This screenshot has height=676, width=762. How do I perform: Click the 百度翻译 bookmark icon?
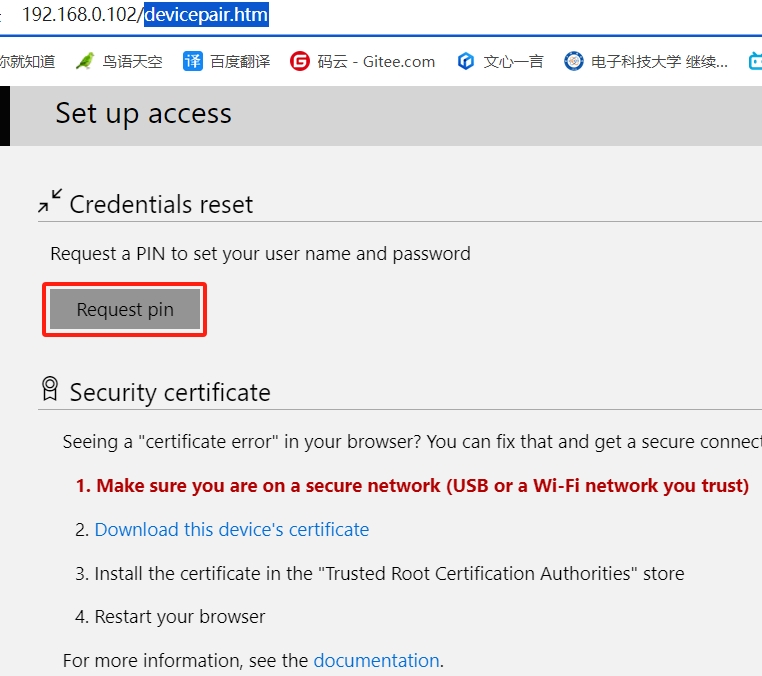193,61
